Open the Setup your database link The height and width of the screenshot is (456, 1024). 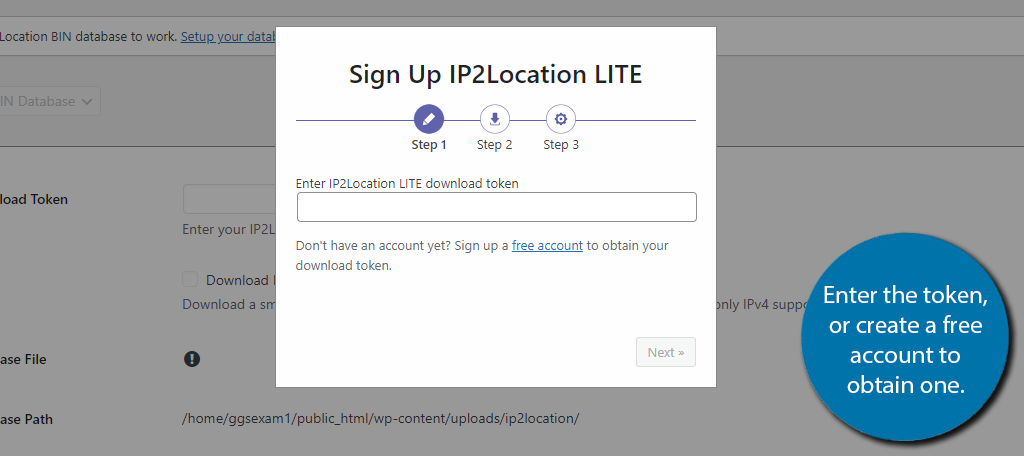[228, 37]
